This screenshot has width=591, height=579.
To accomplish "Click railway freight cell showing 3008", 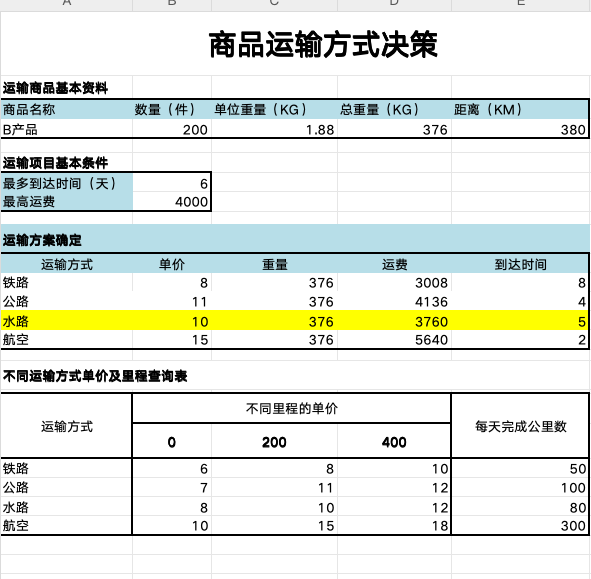I will [x=394, y=282].
